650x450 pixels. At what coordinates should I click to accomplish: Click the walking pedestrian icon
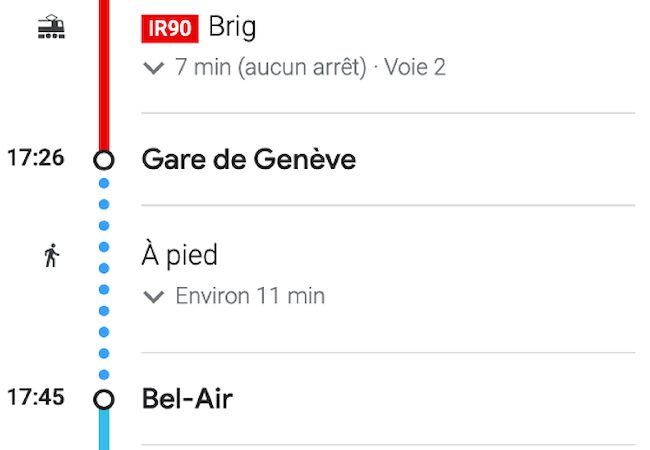51,257
